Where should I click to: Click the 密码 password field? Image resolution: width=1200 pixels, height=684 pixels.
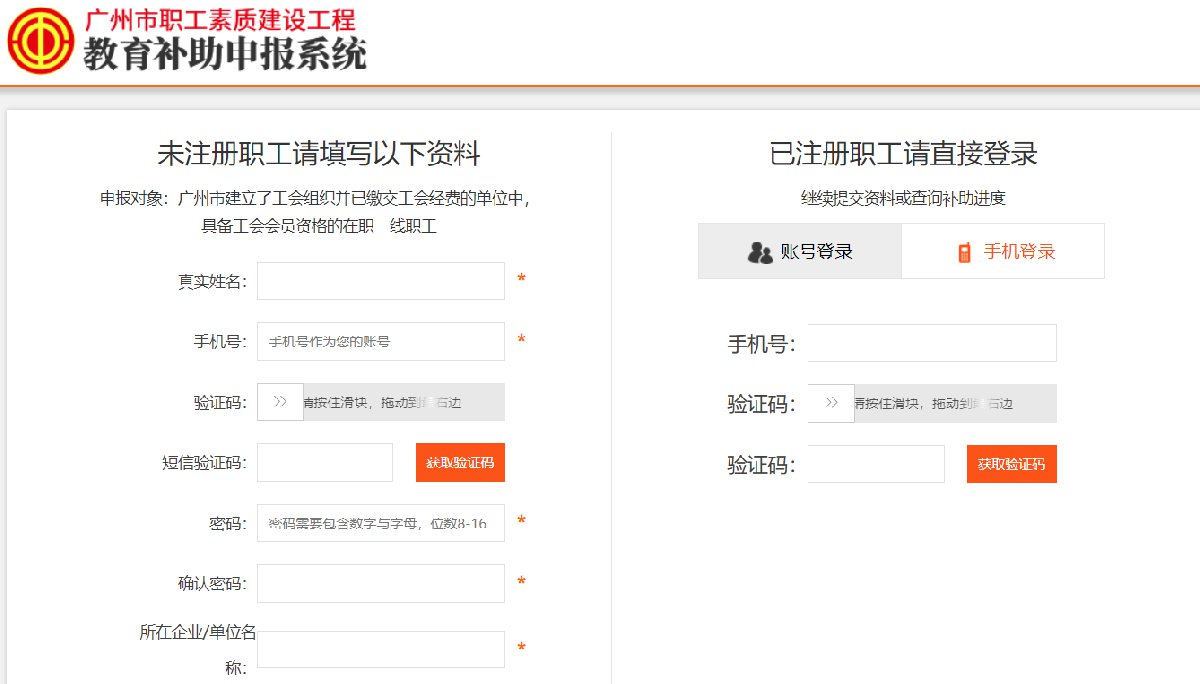[380, 523]
